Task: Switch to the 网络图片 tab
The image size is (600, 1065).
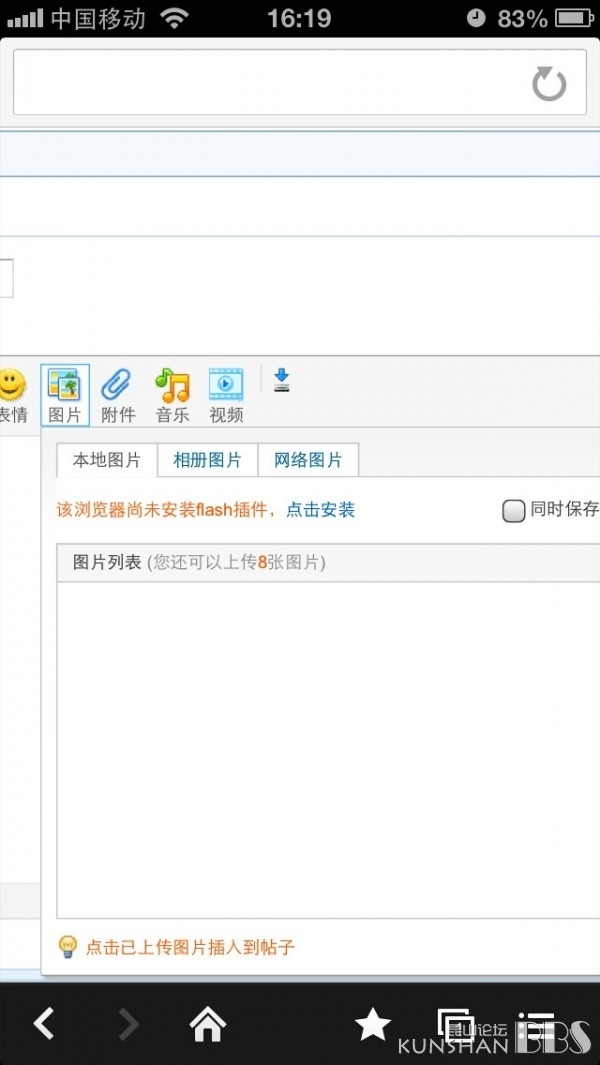Action: (x=308, y=460)
